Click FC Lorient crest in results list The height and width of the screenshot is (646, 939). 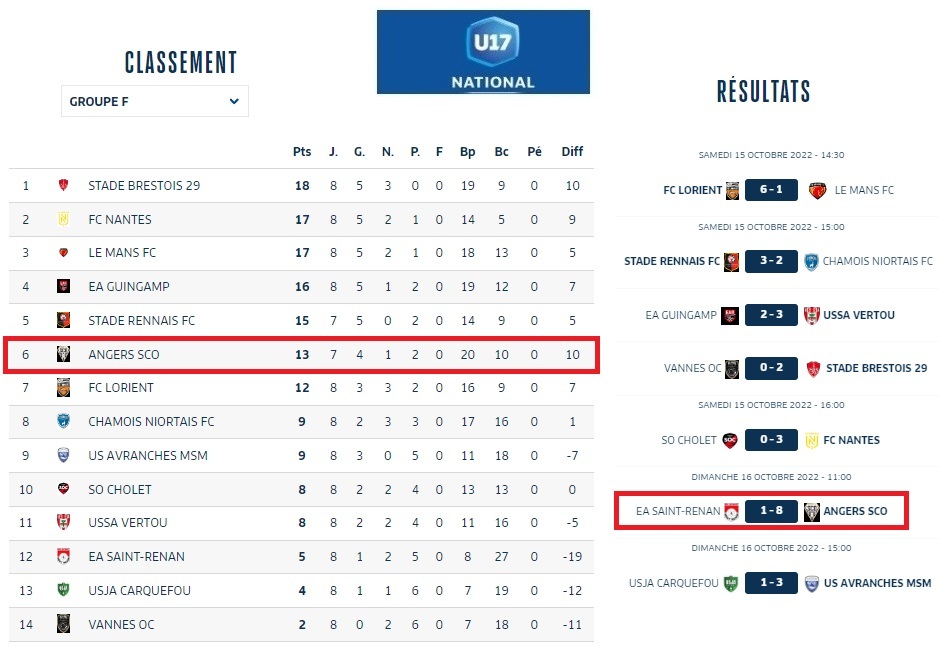[733, 190]
